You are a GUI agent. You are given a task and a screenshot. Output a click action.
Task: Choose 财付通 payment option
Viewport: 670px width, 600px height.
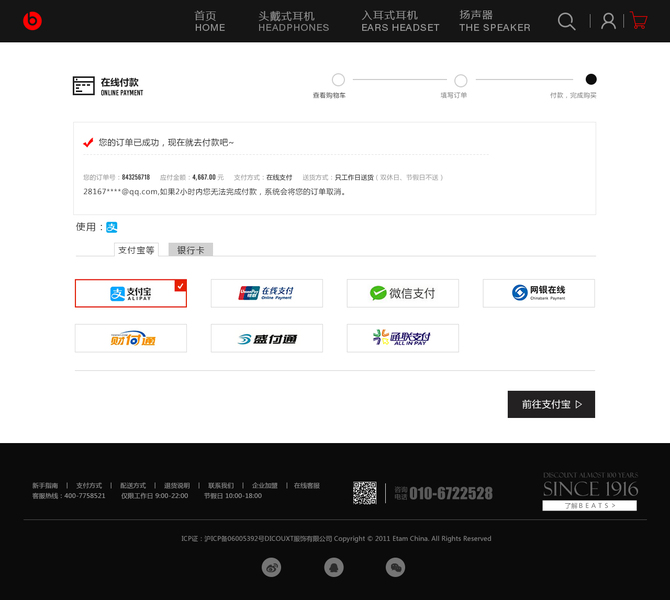point(131,338)
